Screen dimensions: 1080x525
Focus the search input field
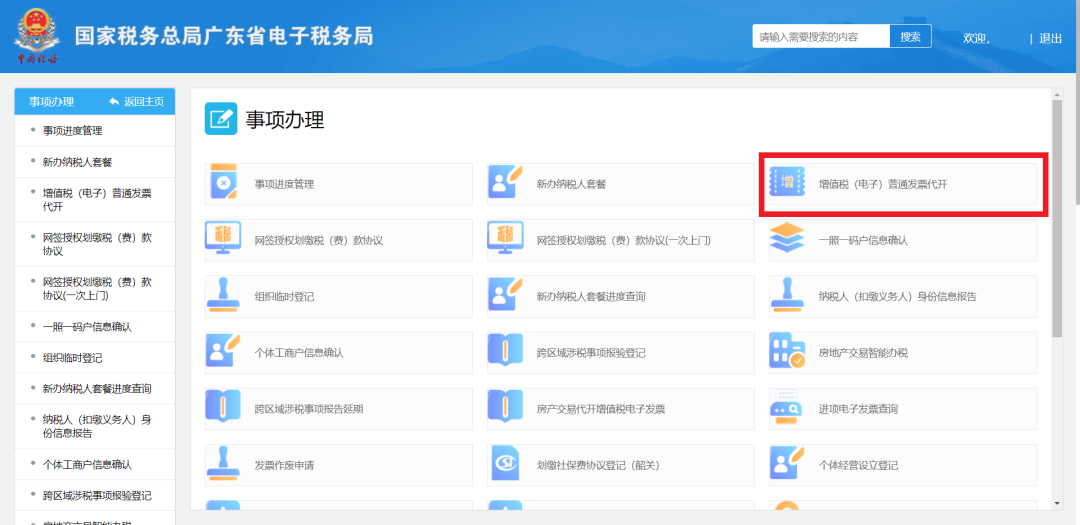point(821,37)
